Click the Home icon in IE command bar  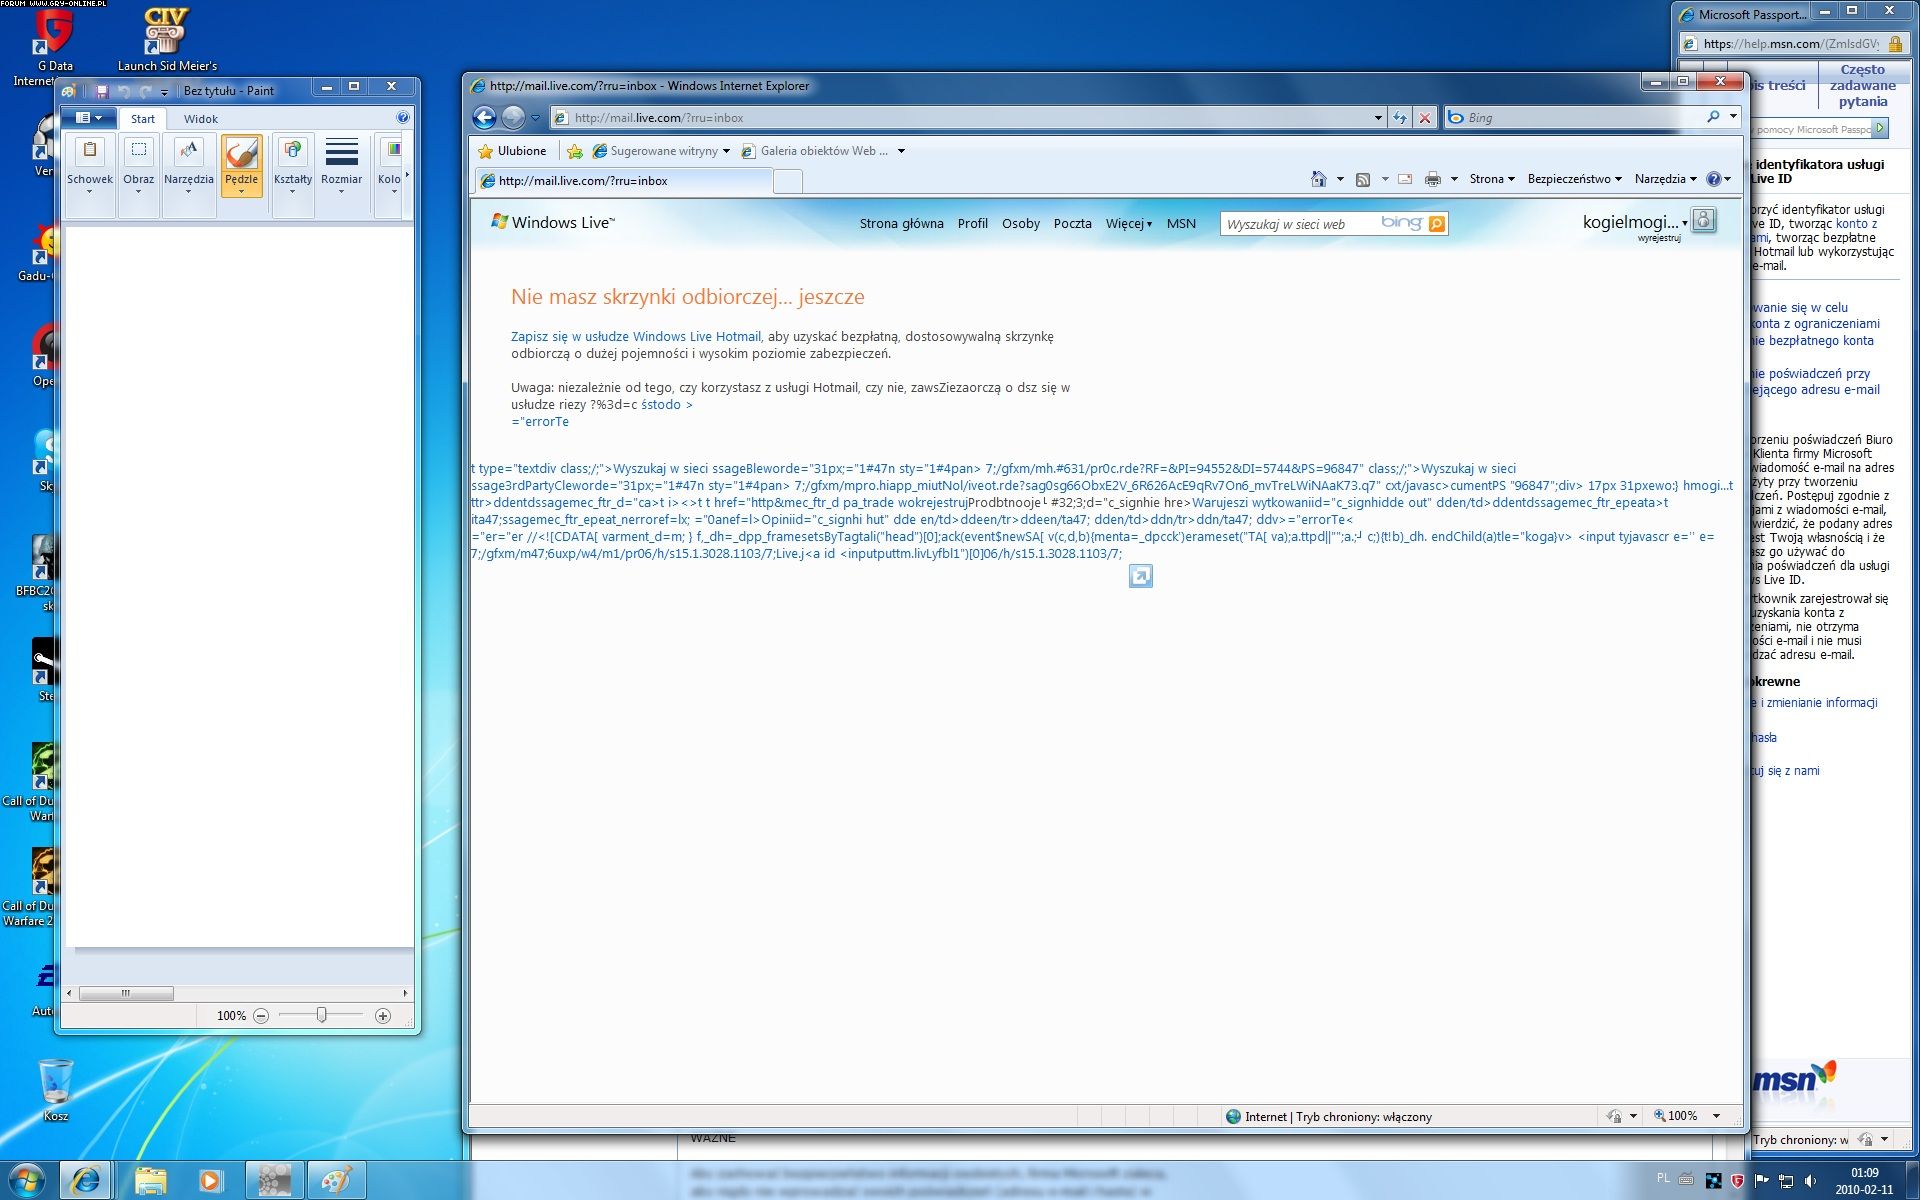pyautogui.click(x=1319, y=179)
